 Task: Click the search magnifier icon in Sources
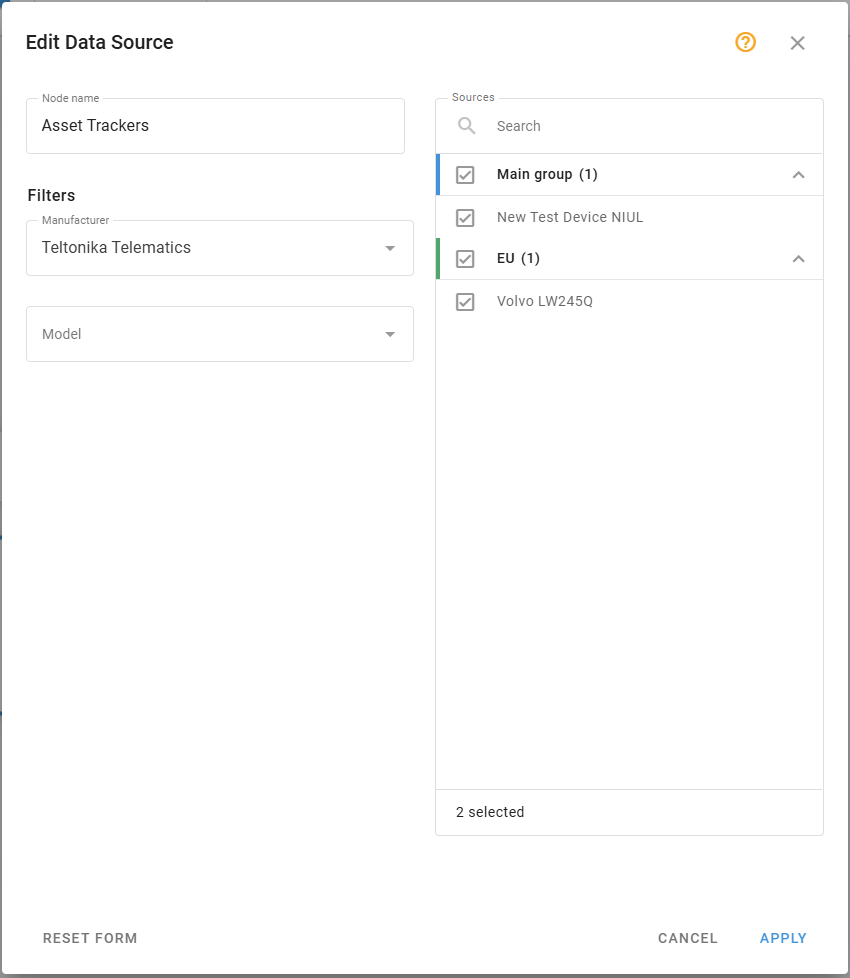point(466,126)
